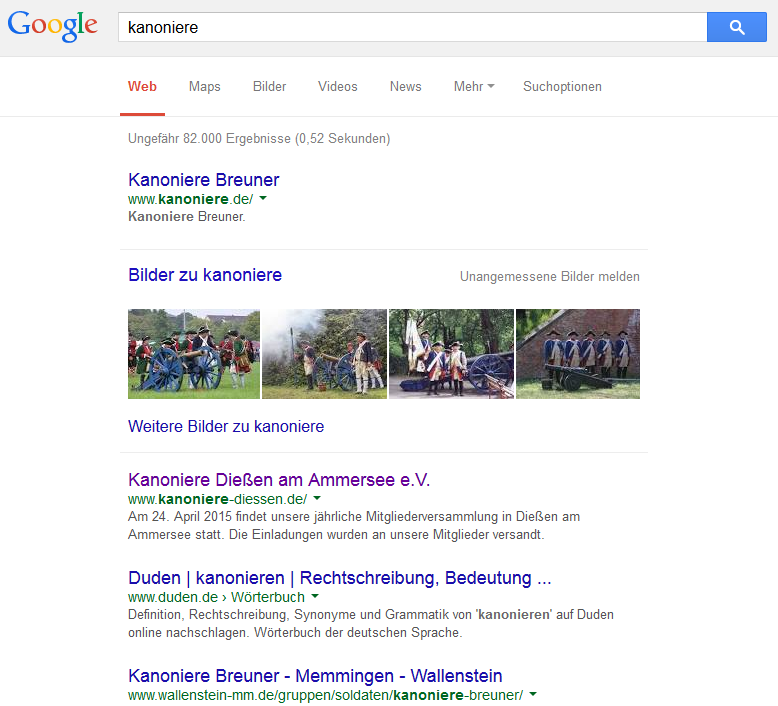Open the News tab

pyautogui.click(x=405, y=86)
